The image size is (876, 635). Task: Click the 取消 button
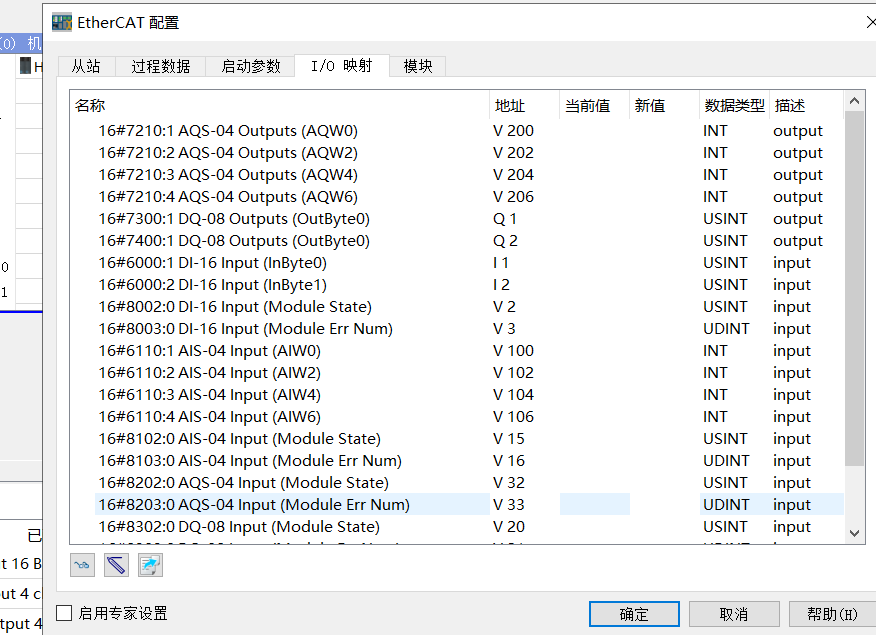click(x=734, y=614)
